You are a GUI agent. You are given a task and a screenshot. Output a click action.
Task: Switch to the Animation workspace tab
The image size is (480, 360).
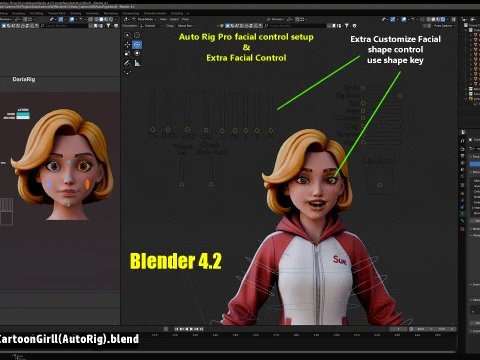[x=92, y=13]
